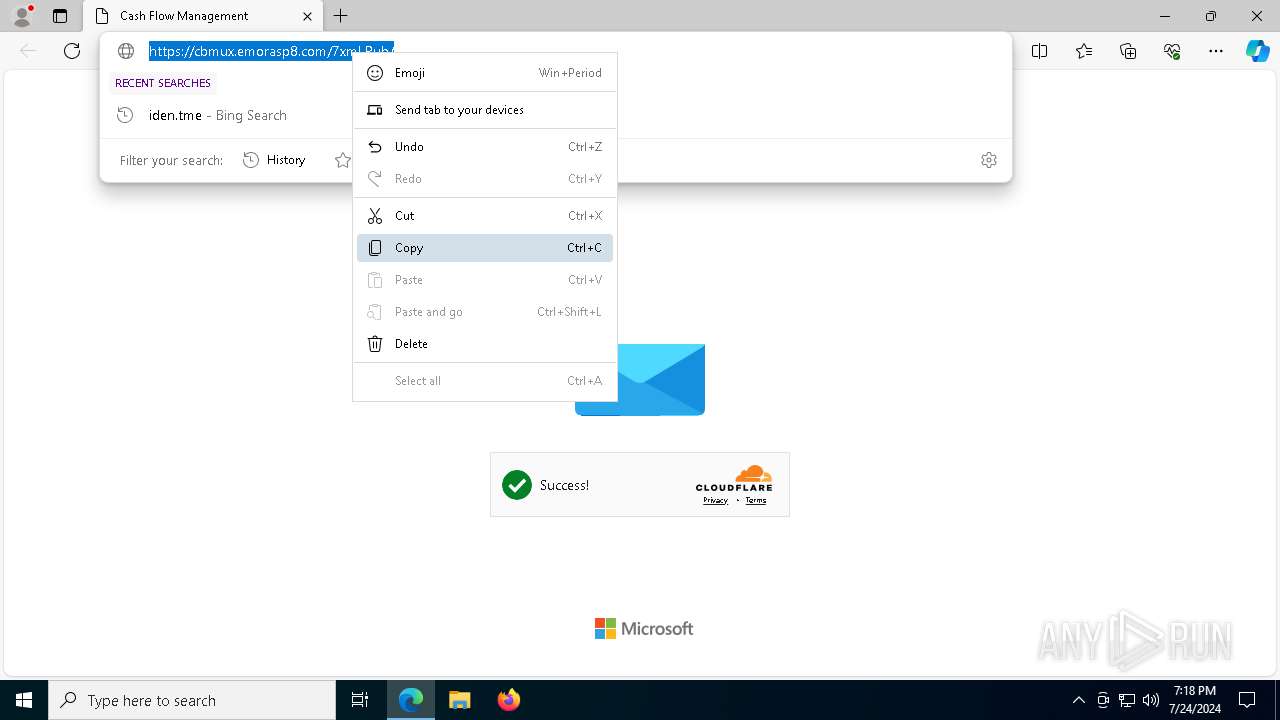Click Microsoft Edge taskbar icon
Image resolution: width=1280 pixels, height=720 pixels.
click(x=411, y=700)
